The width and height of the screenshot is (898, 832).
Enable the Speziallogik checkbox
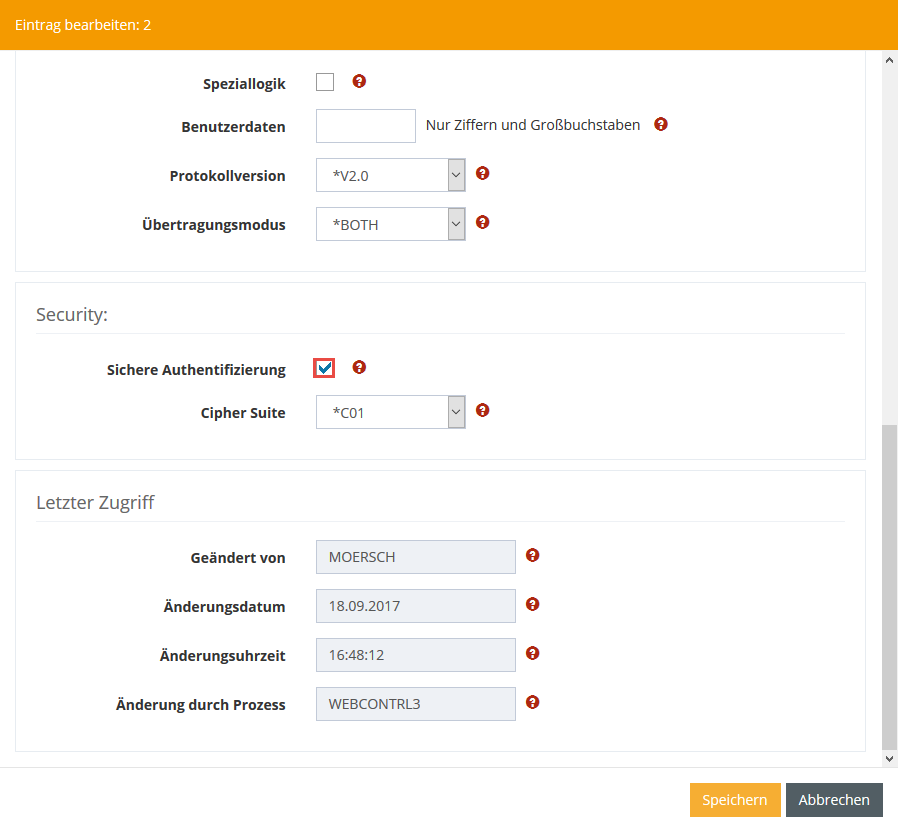click(325, 83)
